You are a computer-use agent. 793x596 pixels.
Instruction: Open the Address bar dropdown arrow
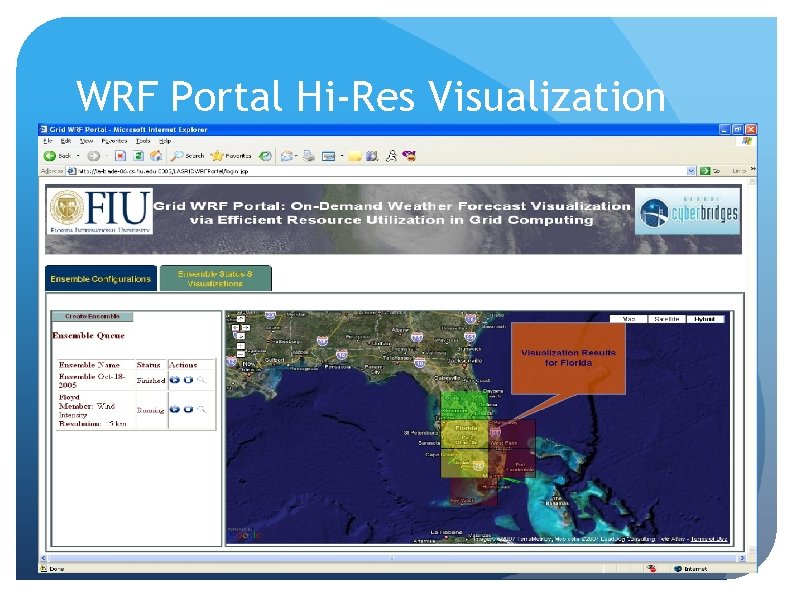click(691, 171)
